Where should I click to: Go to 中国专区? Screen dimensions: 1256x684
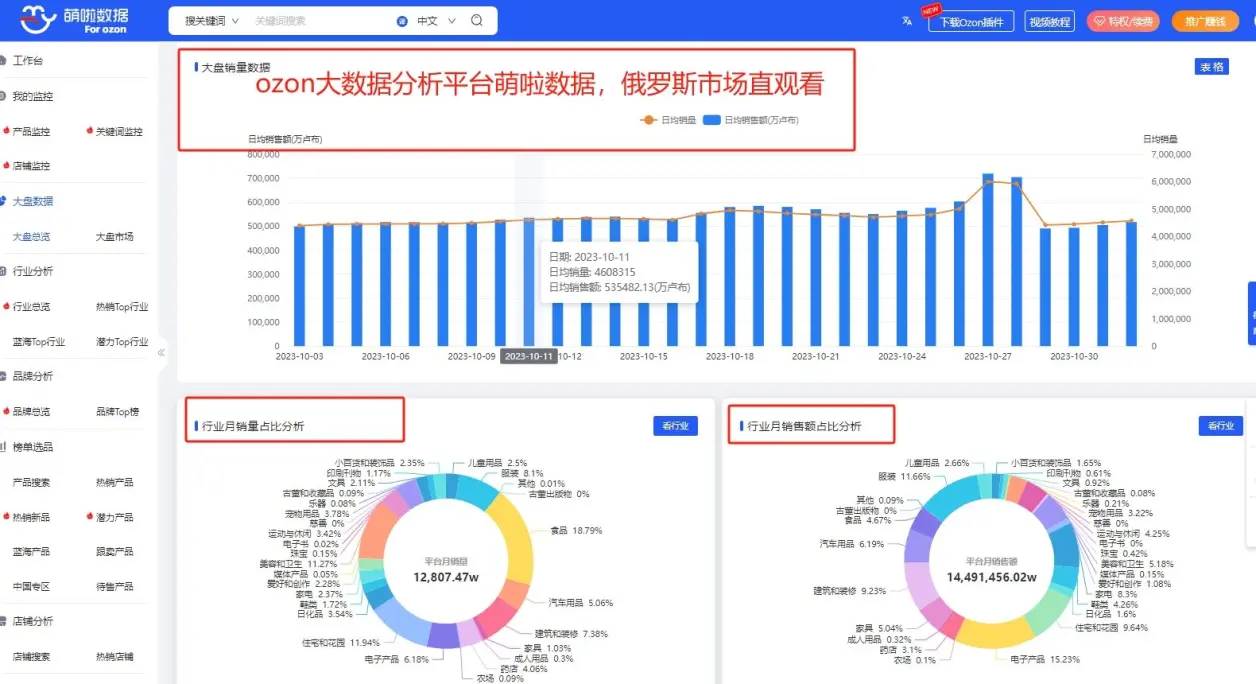tap(31, 587)
